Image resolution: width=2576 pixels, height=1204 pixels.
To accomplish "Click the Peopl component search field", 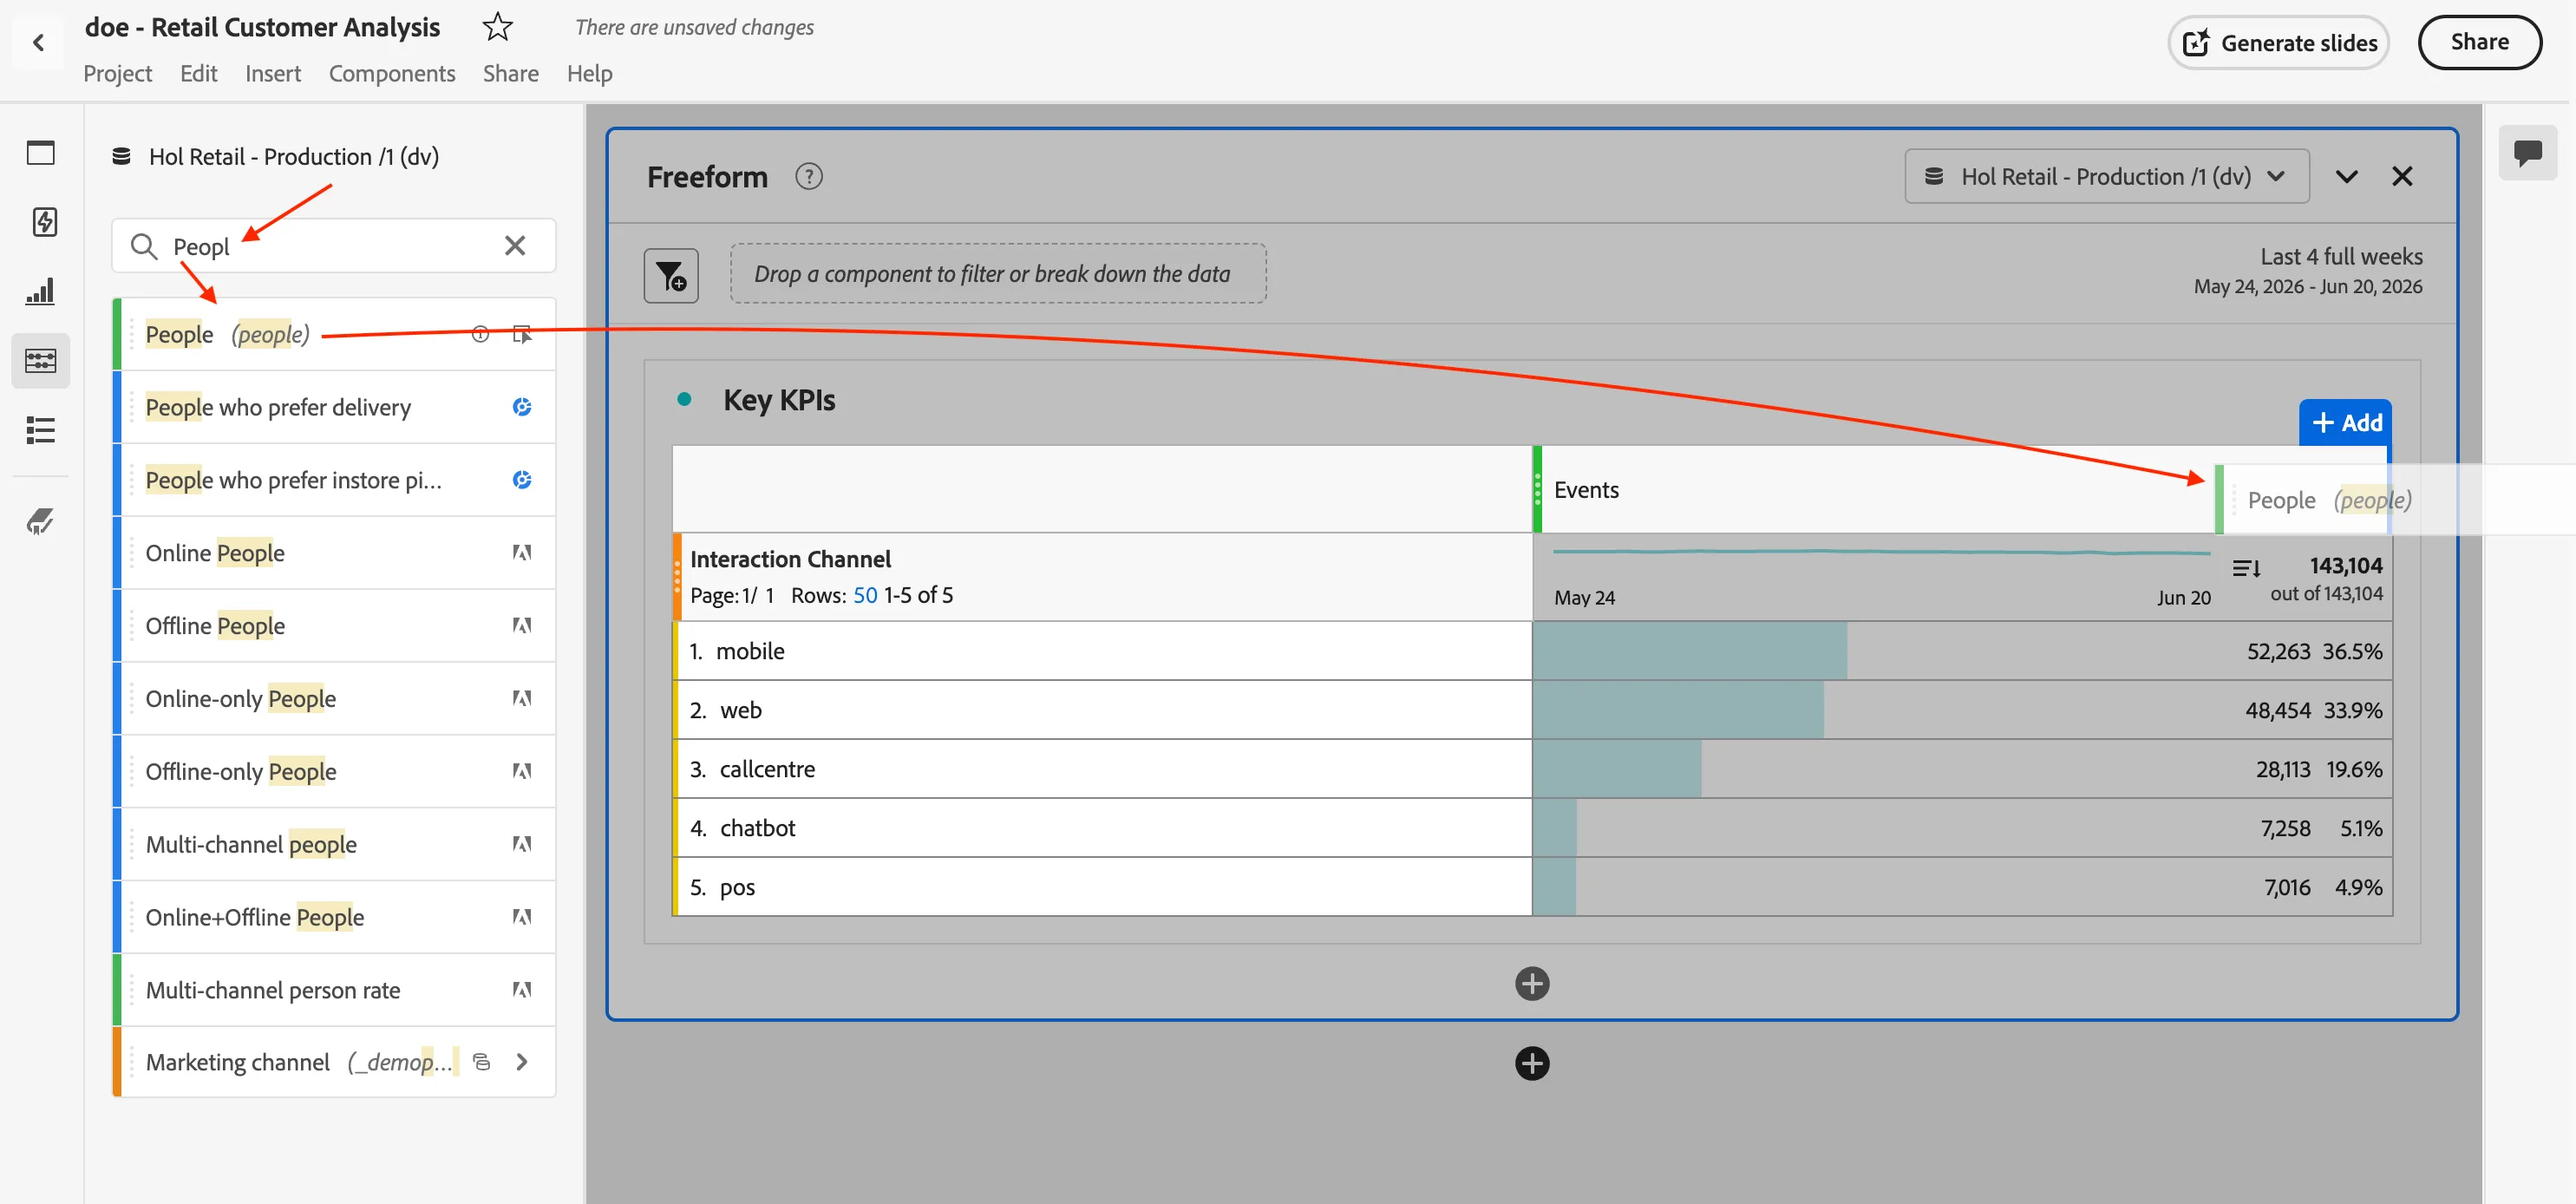I will (x=333, y=246).
